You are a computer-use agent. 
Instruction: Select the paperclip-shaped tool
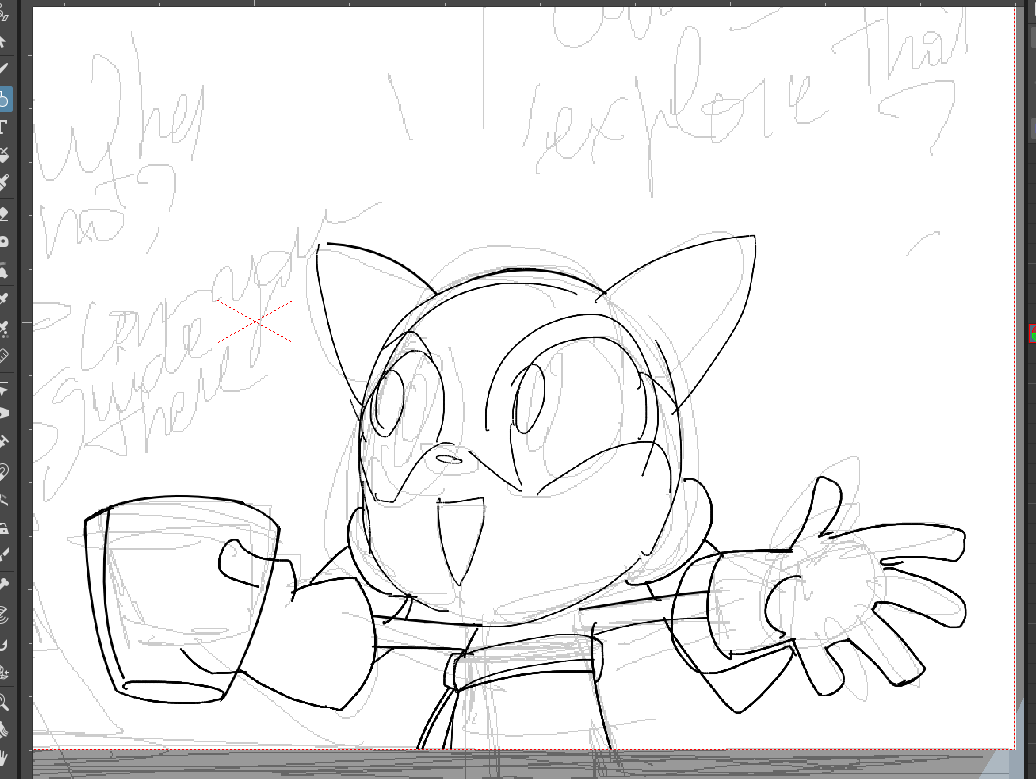pyautogui.click(x=4, y=472)
